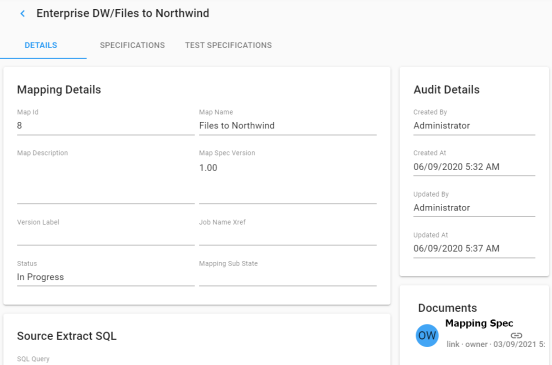Screen dimensions: 552x365
Task: Click the link icon beside Mapping Spec
Action: point(516,335)
